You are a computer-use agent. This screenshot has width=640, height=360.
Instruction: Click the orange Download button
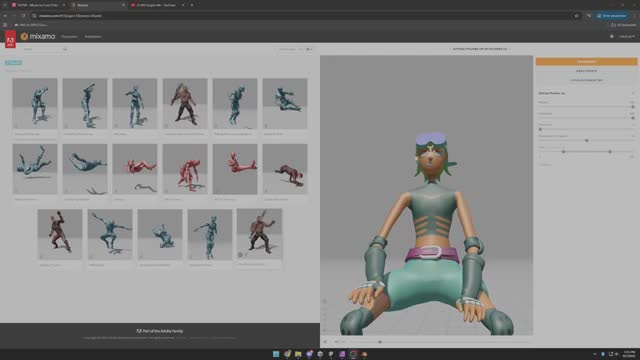[x=587, y=62]
